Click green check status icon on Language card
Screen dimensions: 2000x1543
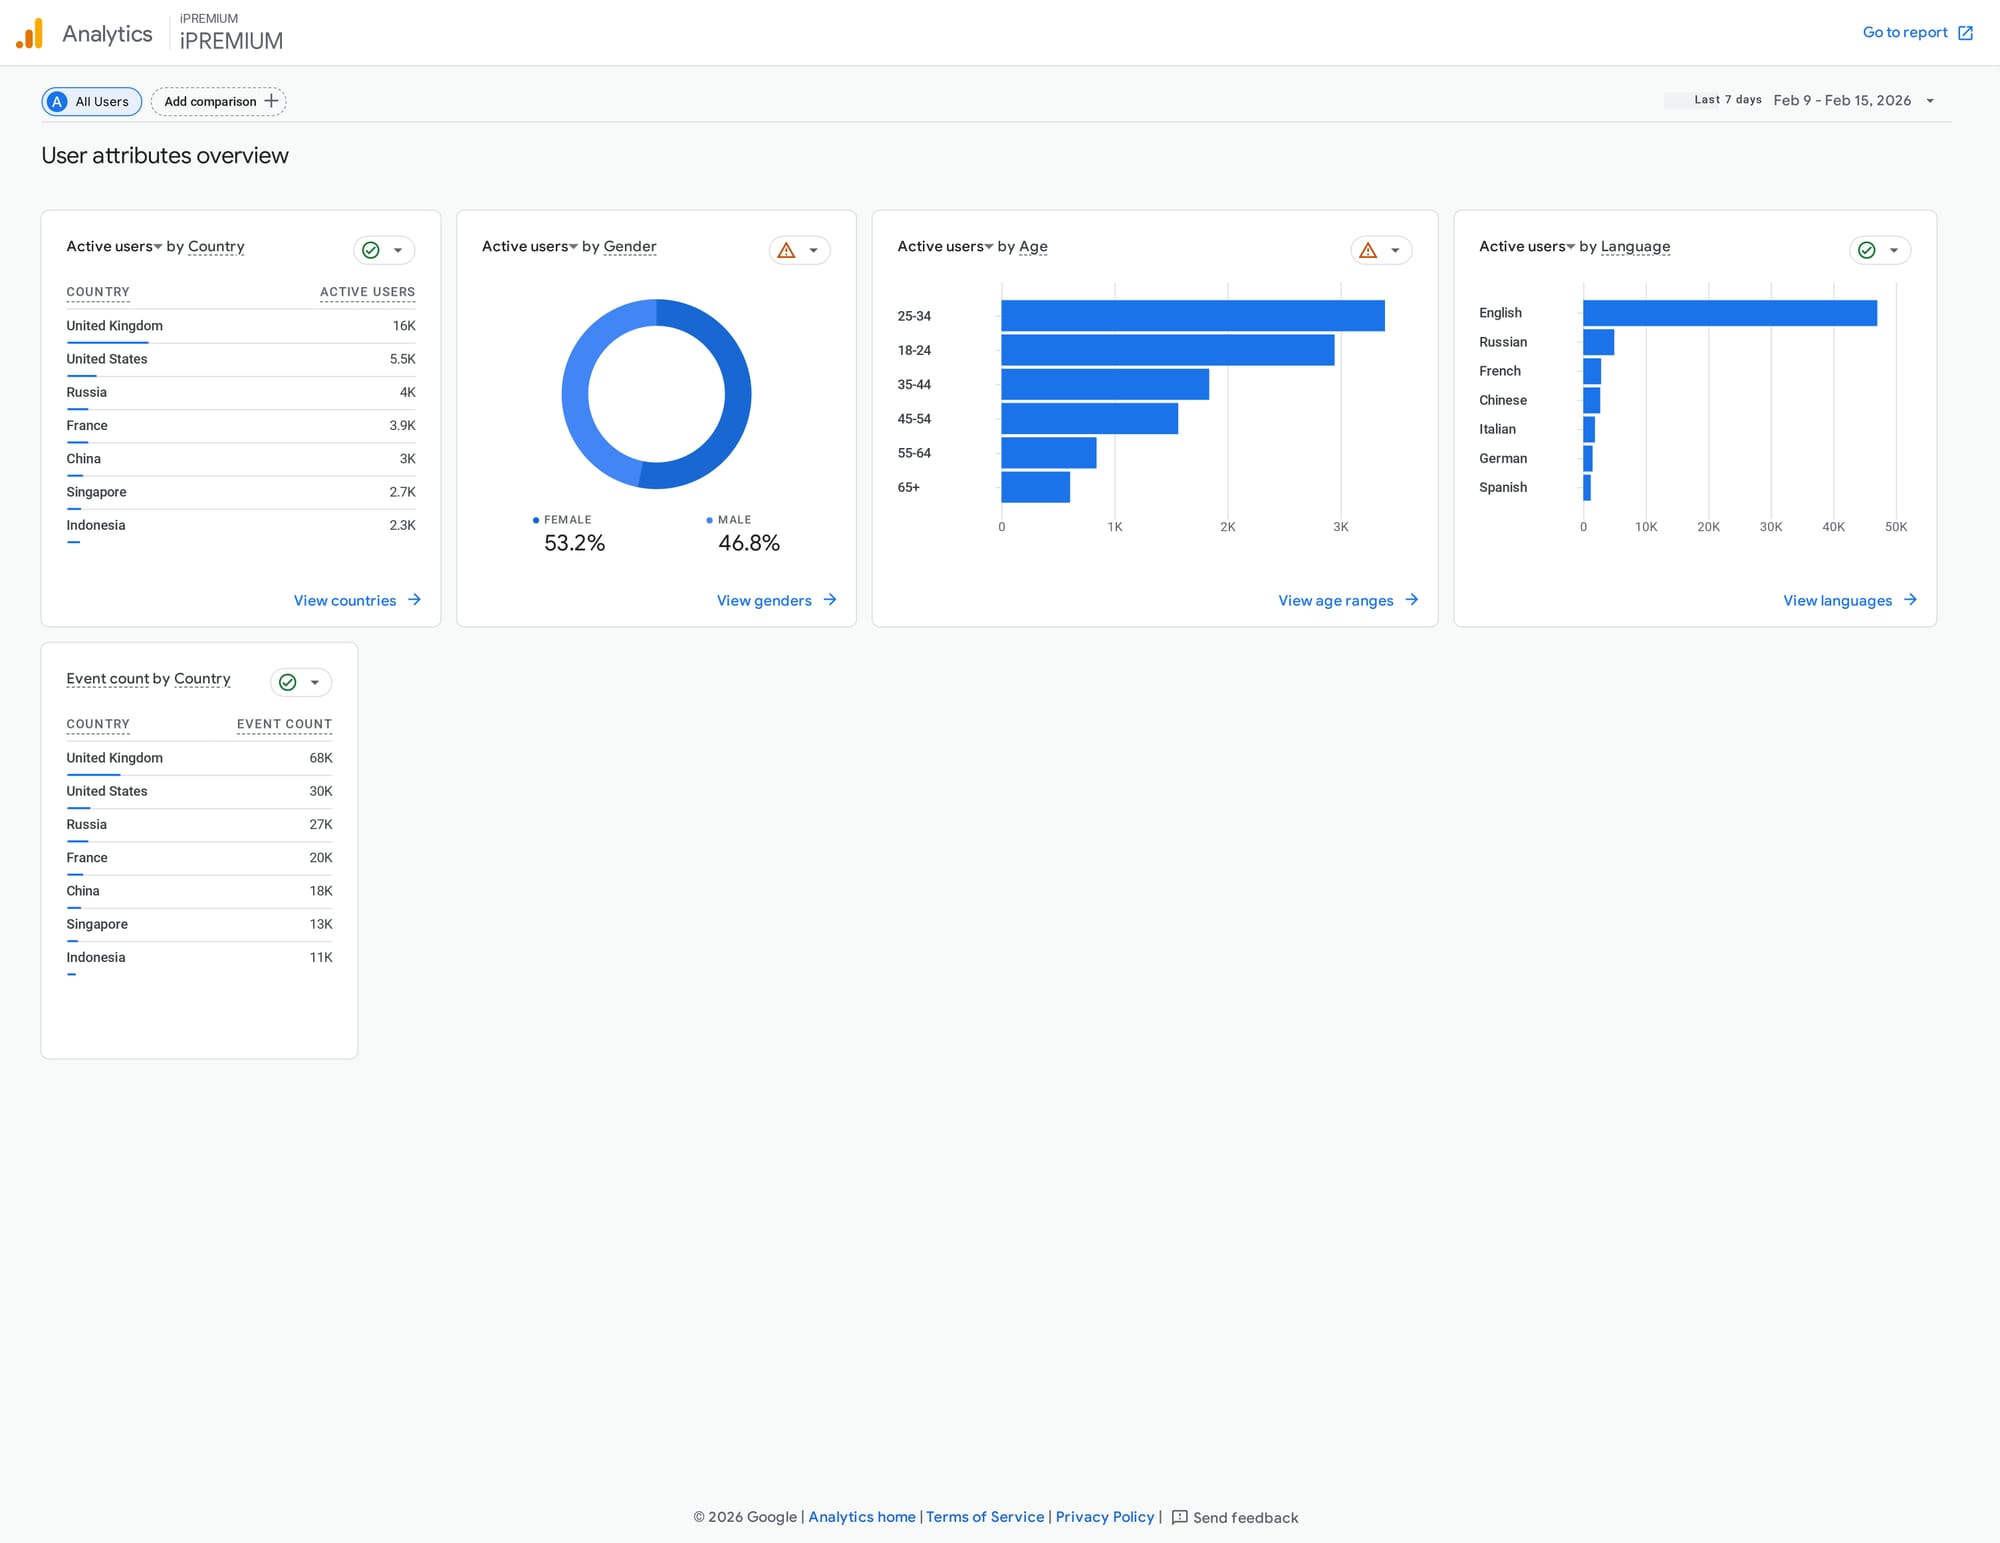pyautogui.click(x=1866, y=250)
